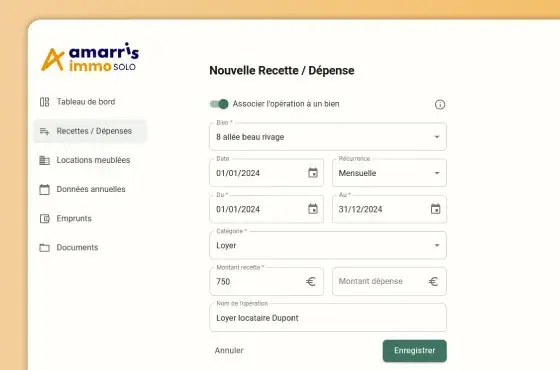Click the info icon beside Associer l'opération
This screenshot has height=370, width=560.
coord(440,104)
